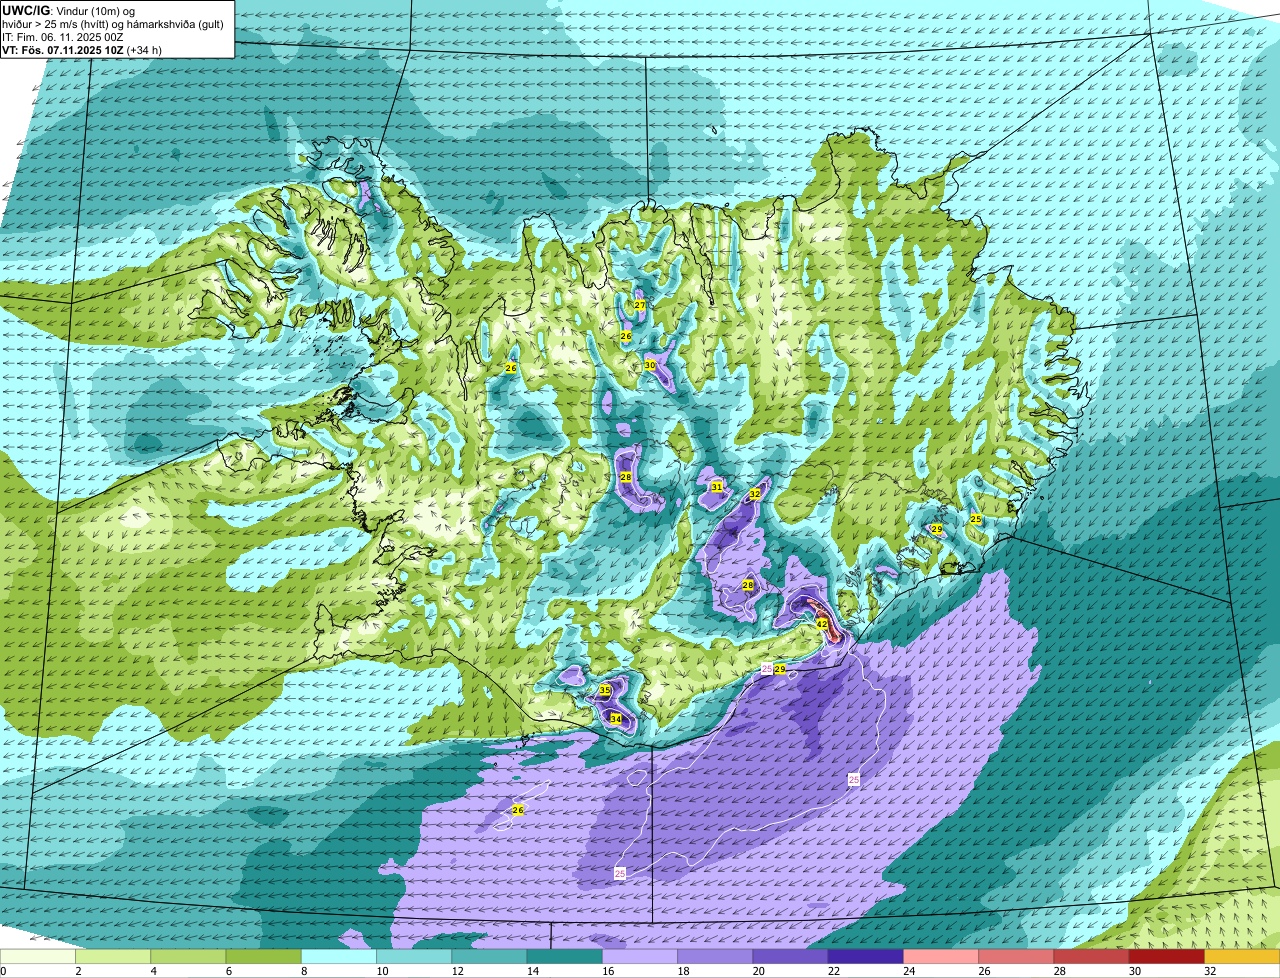Click the yellow gust label 27
The image size is (1280, 978).
pos(640,305)
